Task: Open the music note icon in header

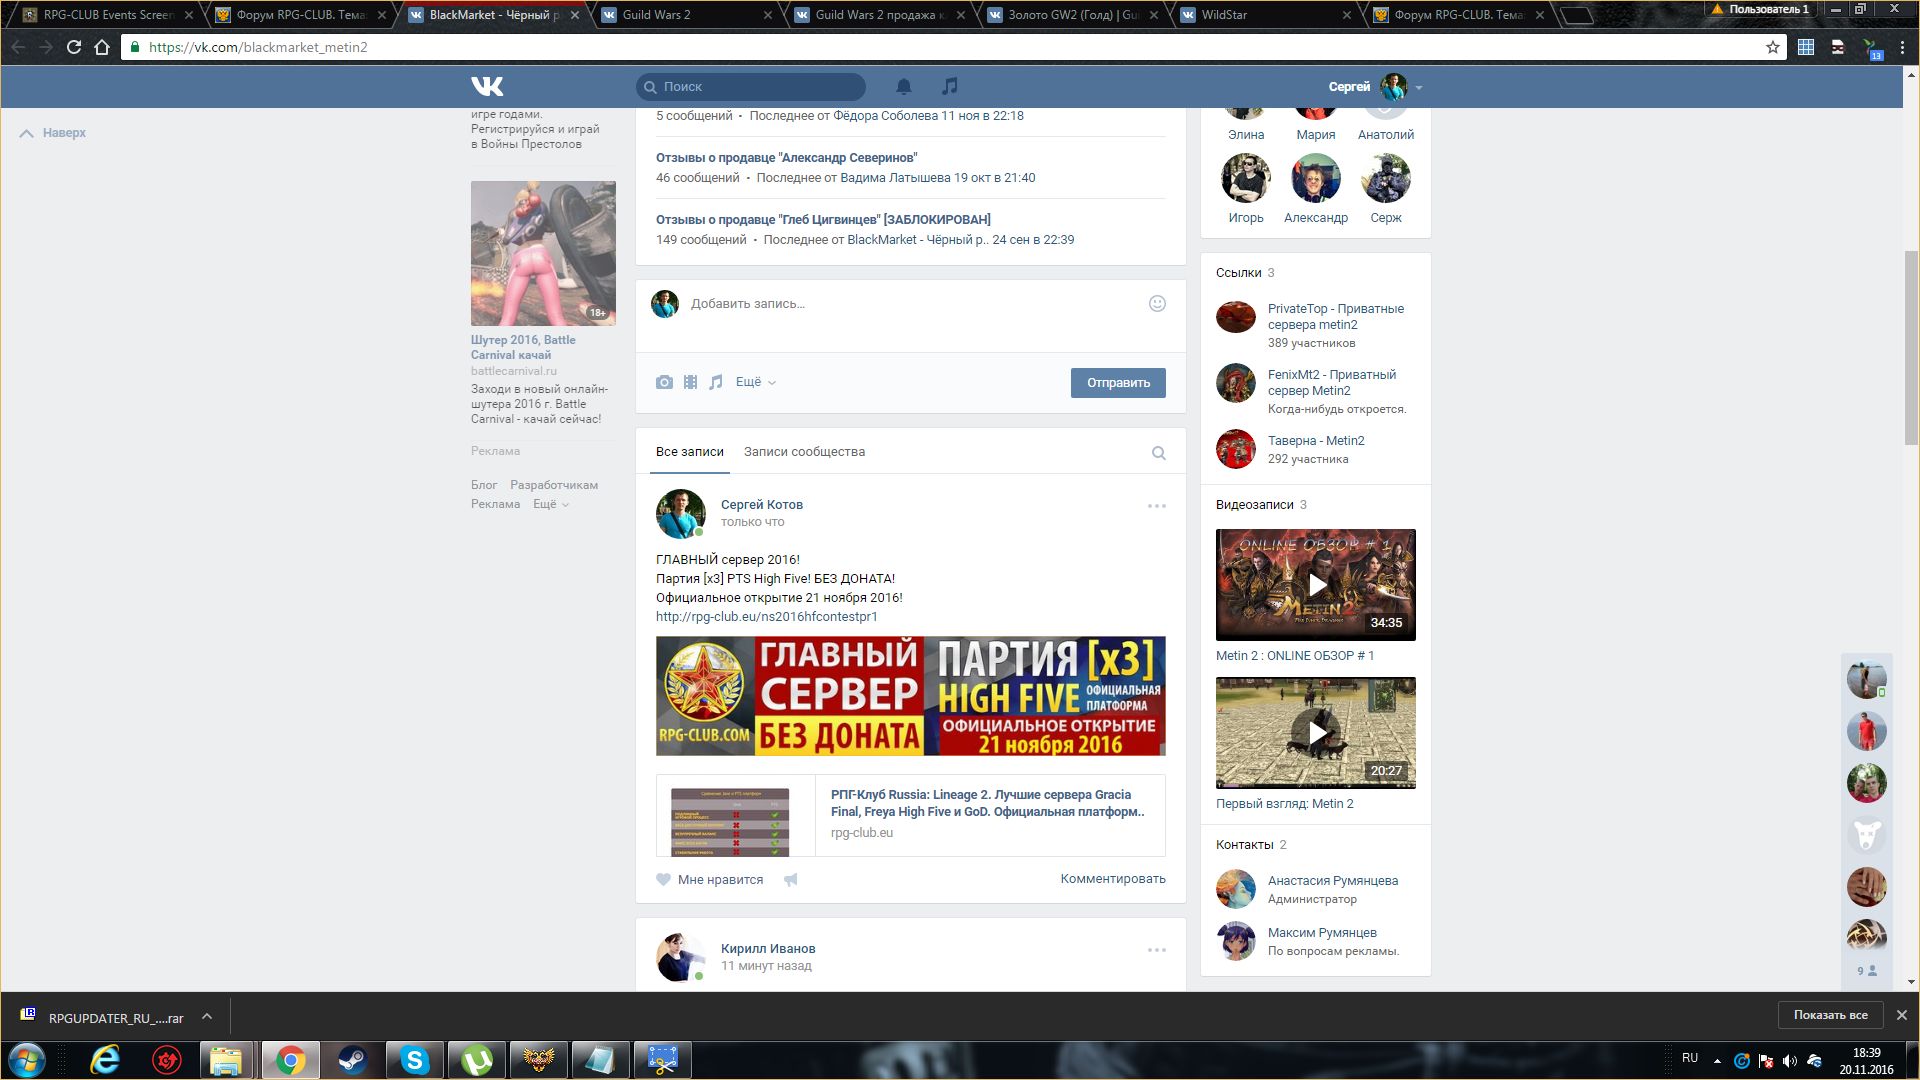Action: 950,86
